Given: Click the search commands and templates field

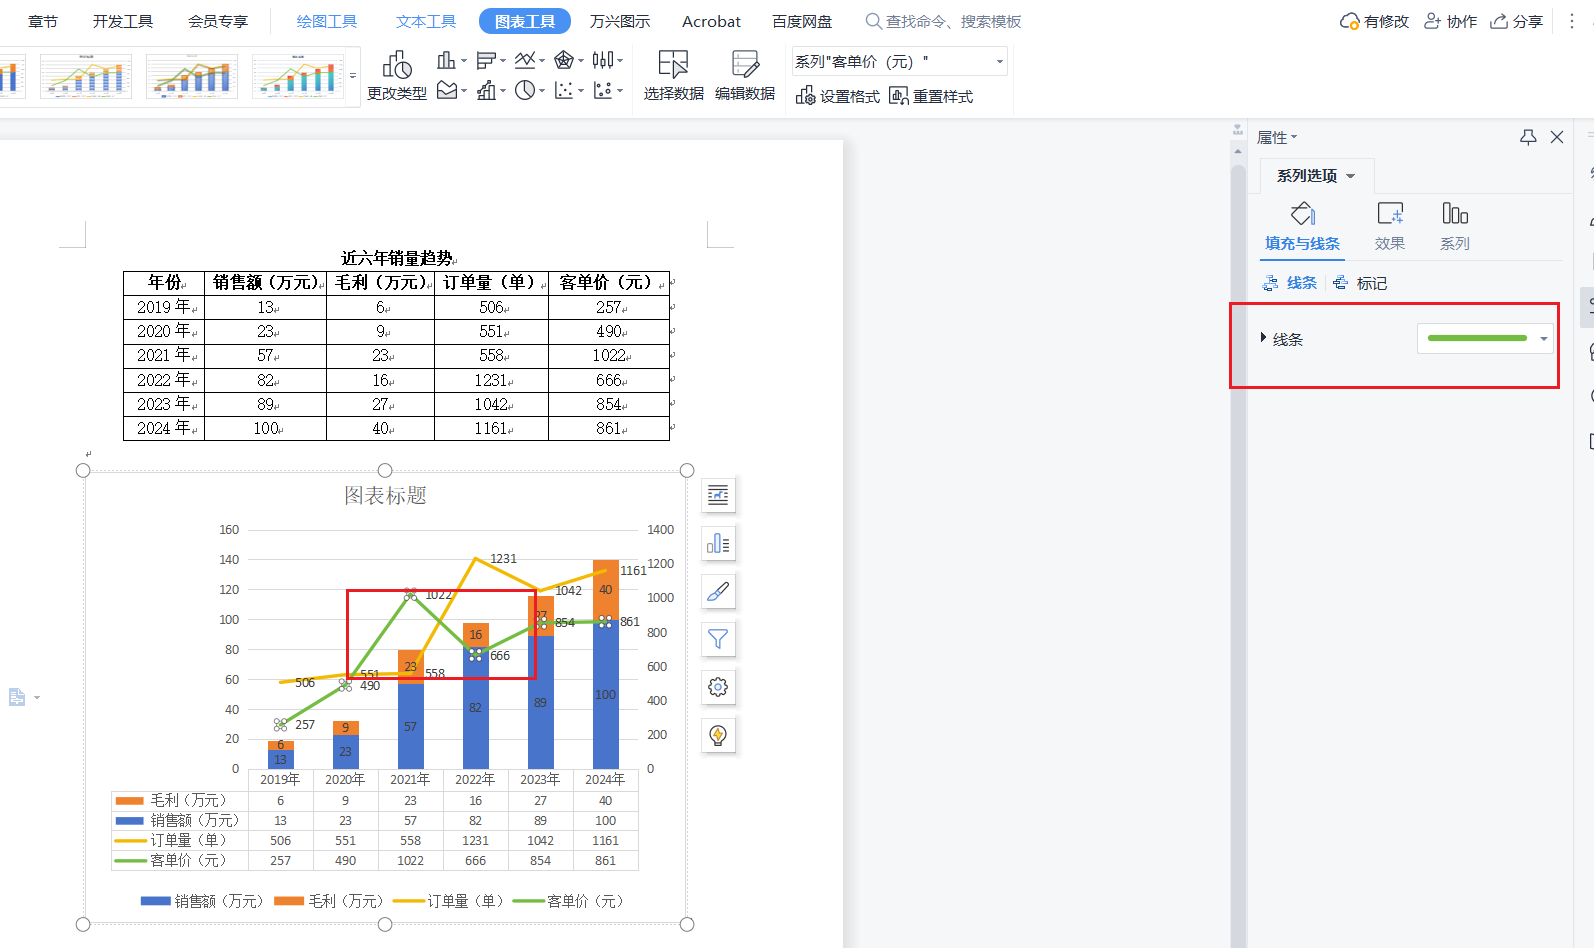Looking at the screenshot, I should coord(952,21).
